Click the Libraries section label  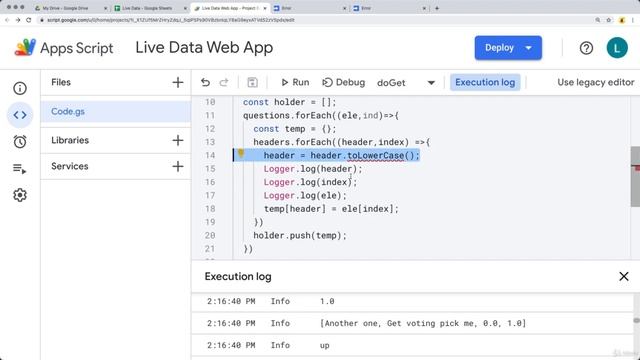tap(70, 140)
